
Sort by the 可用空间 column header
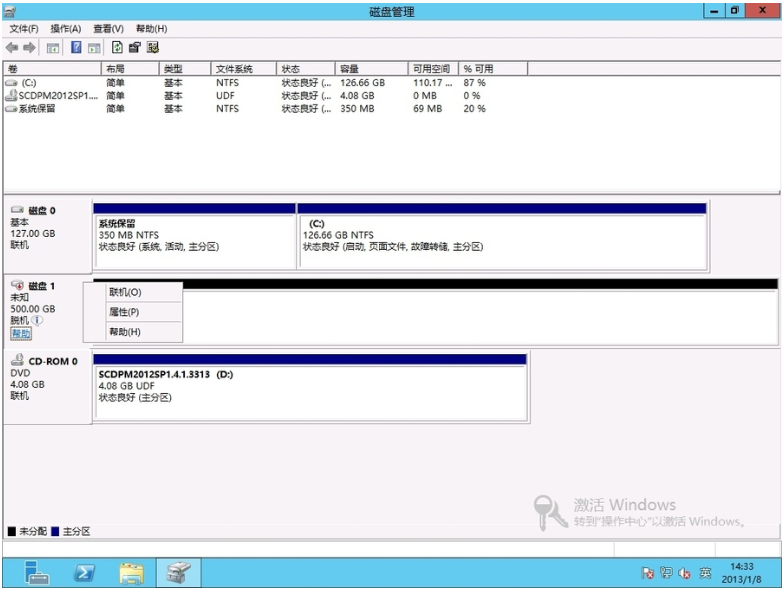[434, 68]
